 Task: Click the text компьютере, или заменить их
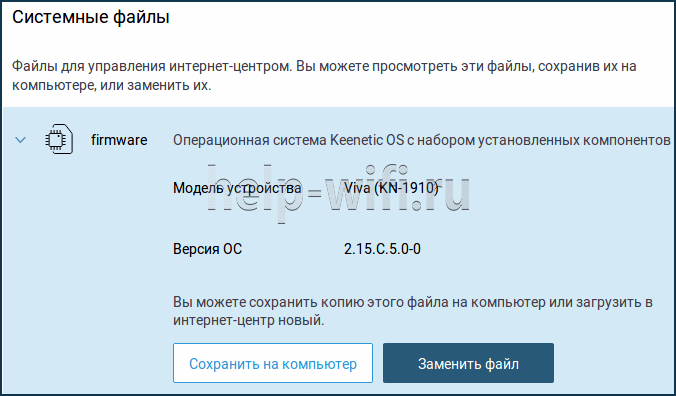pos(112,85)
